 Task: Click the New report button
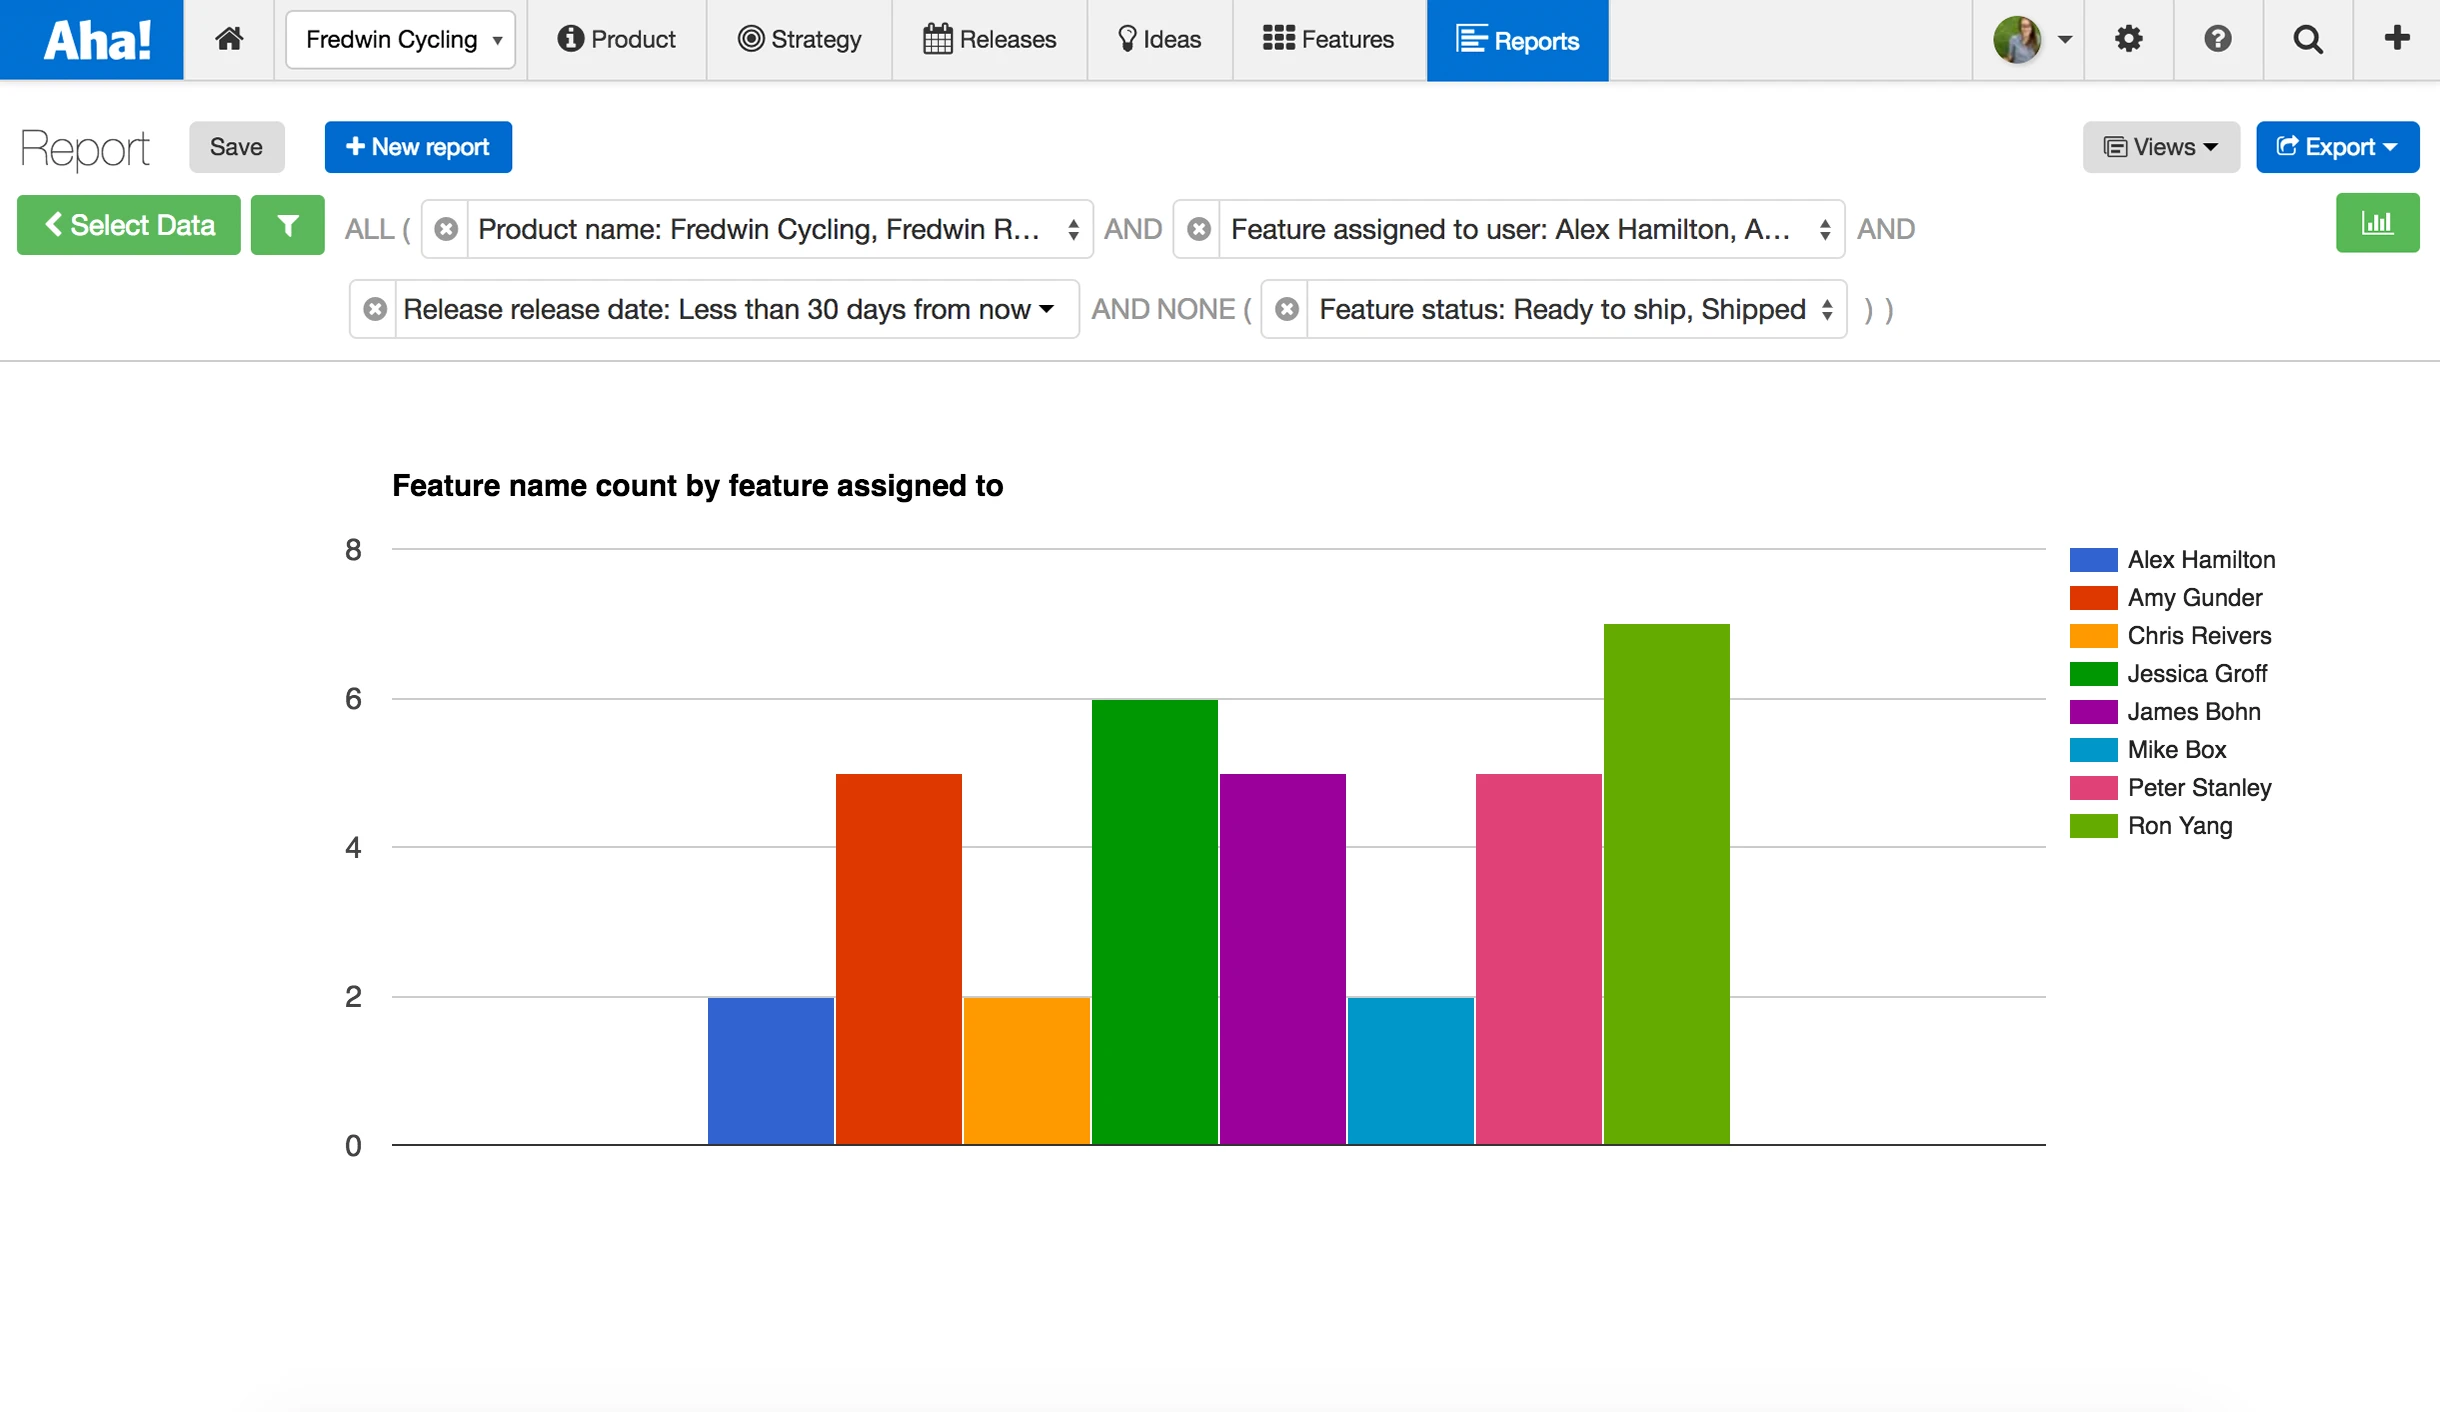coord(418,147)
